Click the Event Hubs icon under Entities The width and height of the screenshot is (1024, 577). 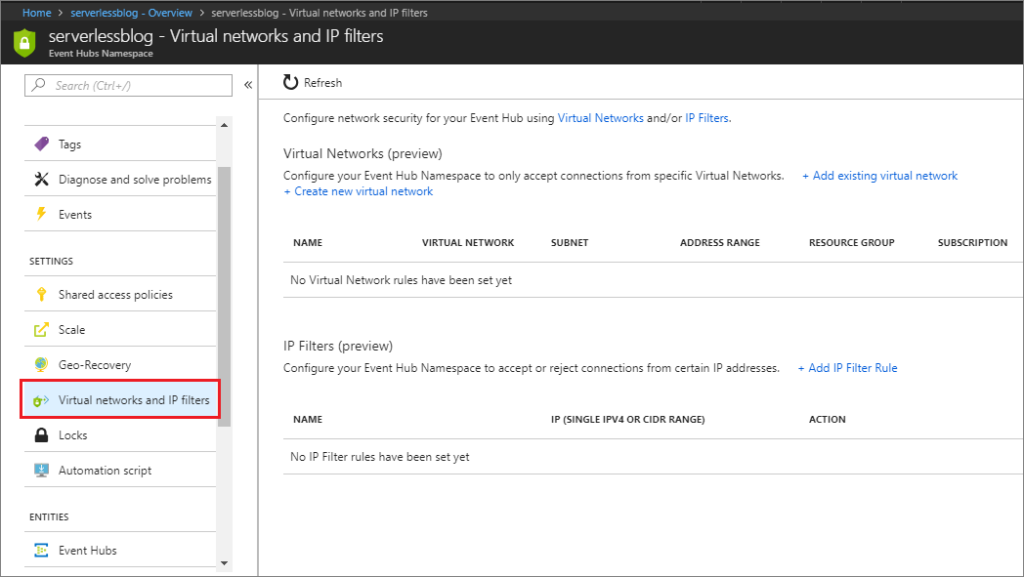[41, 550]
